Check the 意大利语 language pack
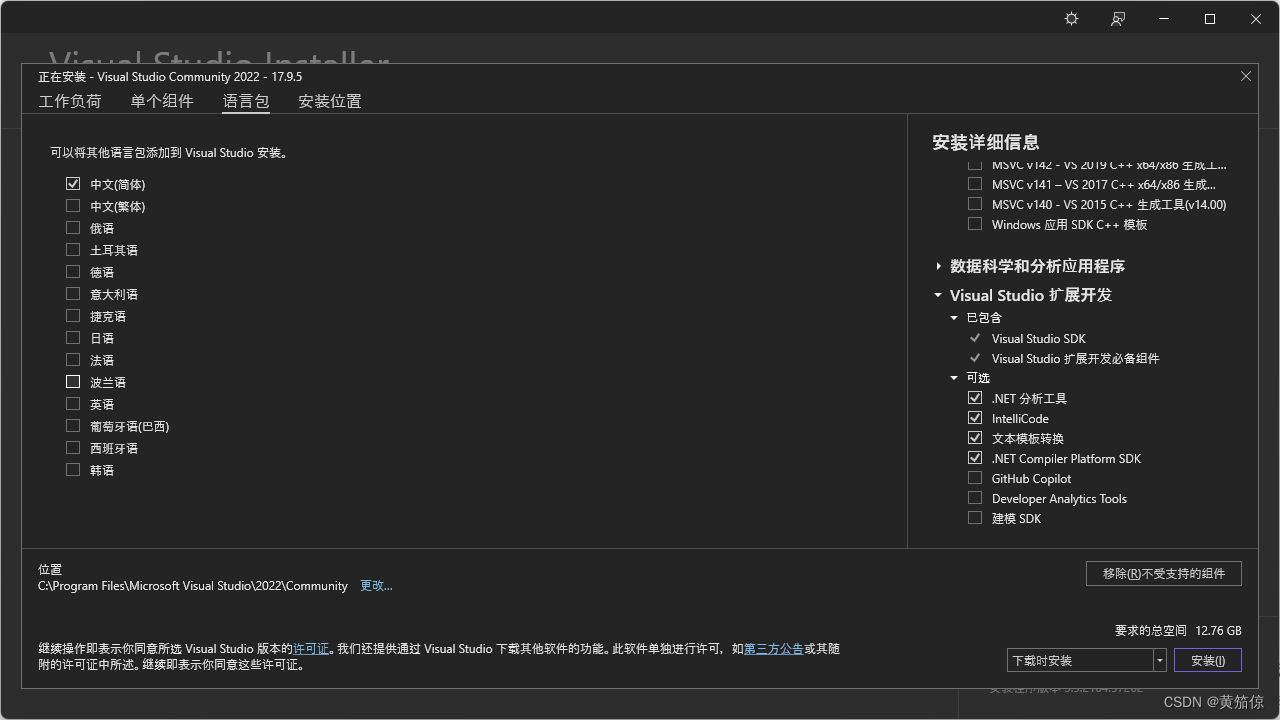The height and width of the screenshot is (720, 1280). pos(73,294)
